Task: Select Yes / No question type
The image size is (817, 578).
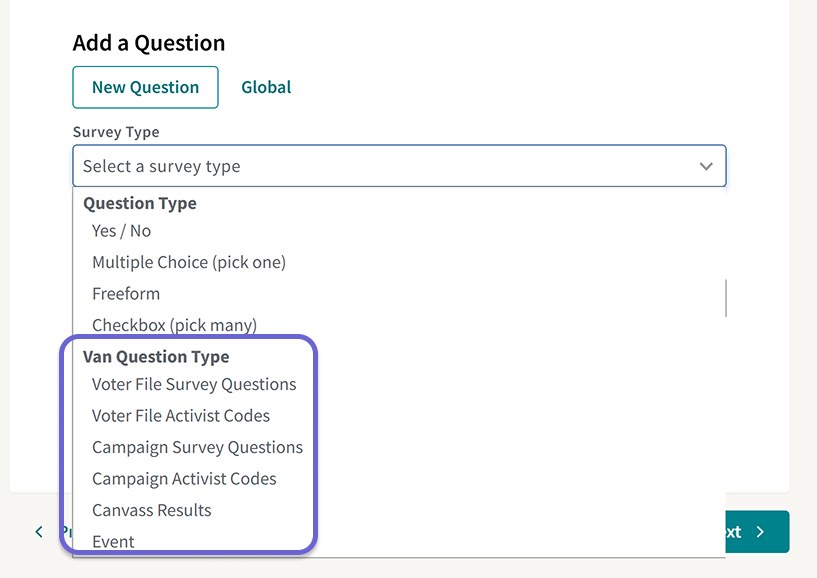Action: [121, 230]
